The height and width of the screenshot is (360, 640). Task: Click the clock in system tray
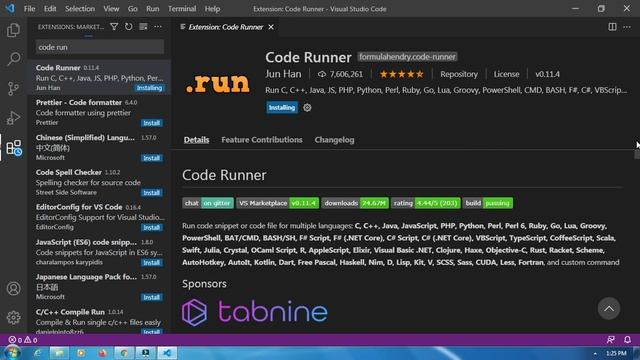(616, 353)
